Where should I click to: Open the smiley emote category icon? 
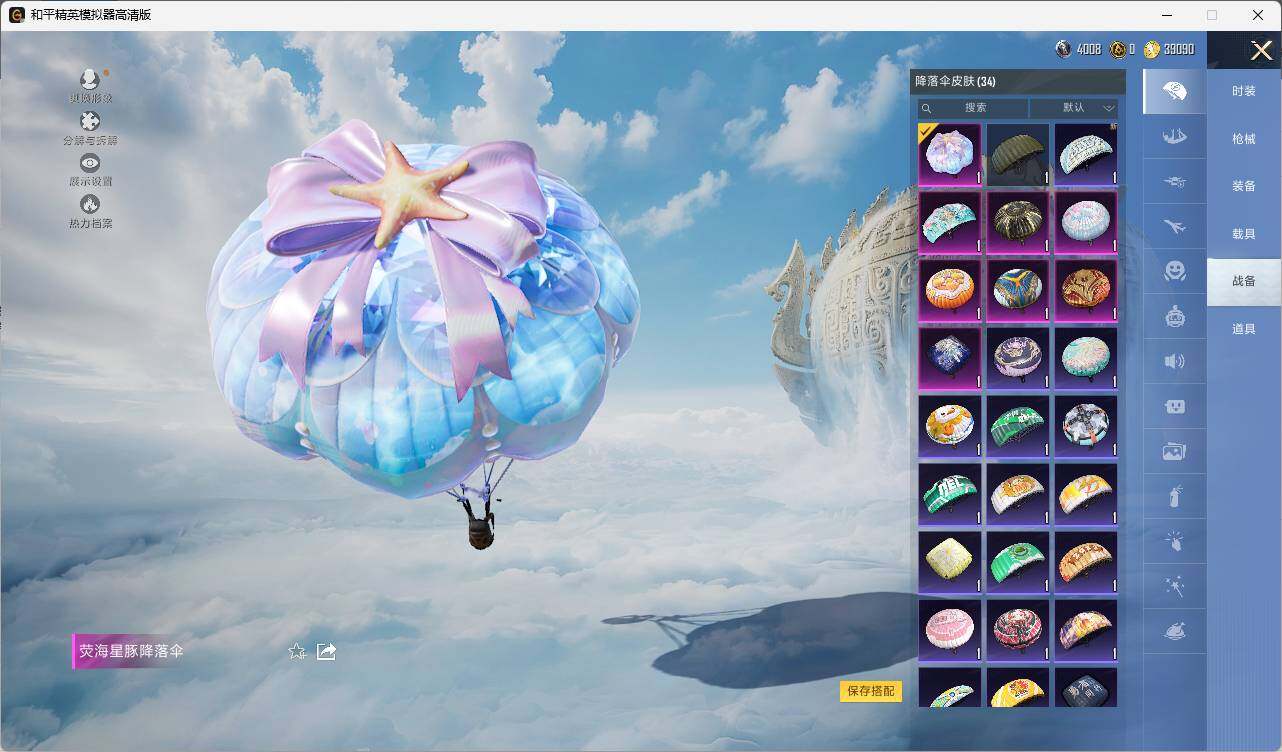tap(1174, 271)
